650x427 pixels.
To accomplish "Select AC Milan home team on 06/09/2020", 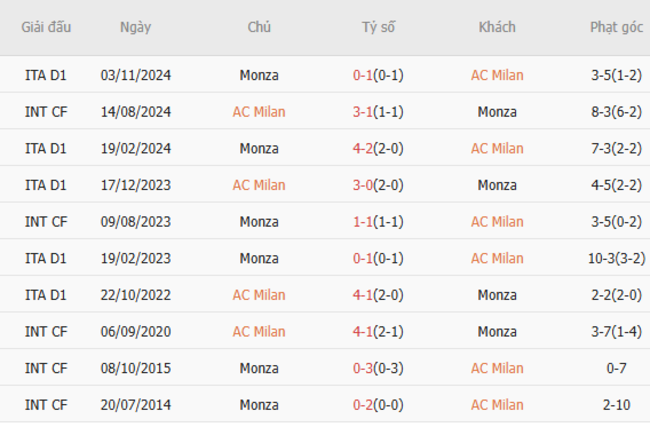I will click(259, 332).
